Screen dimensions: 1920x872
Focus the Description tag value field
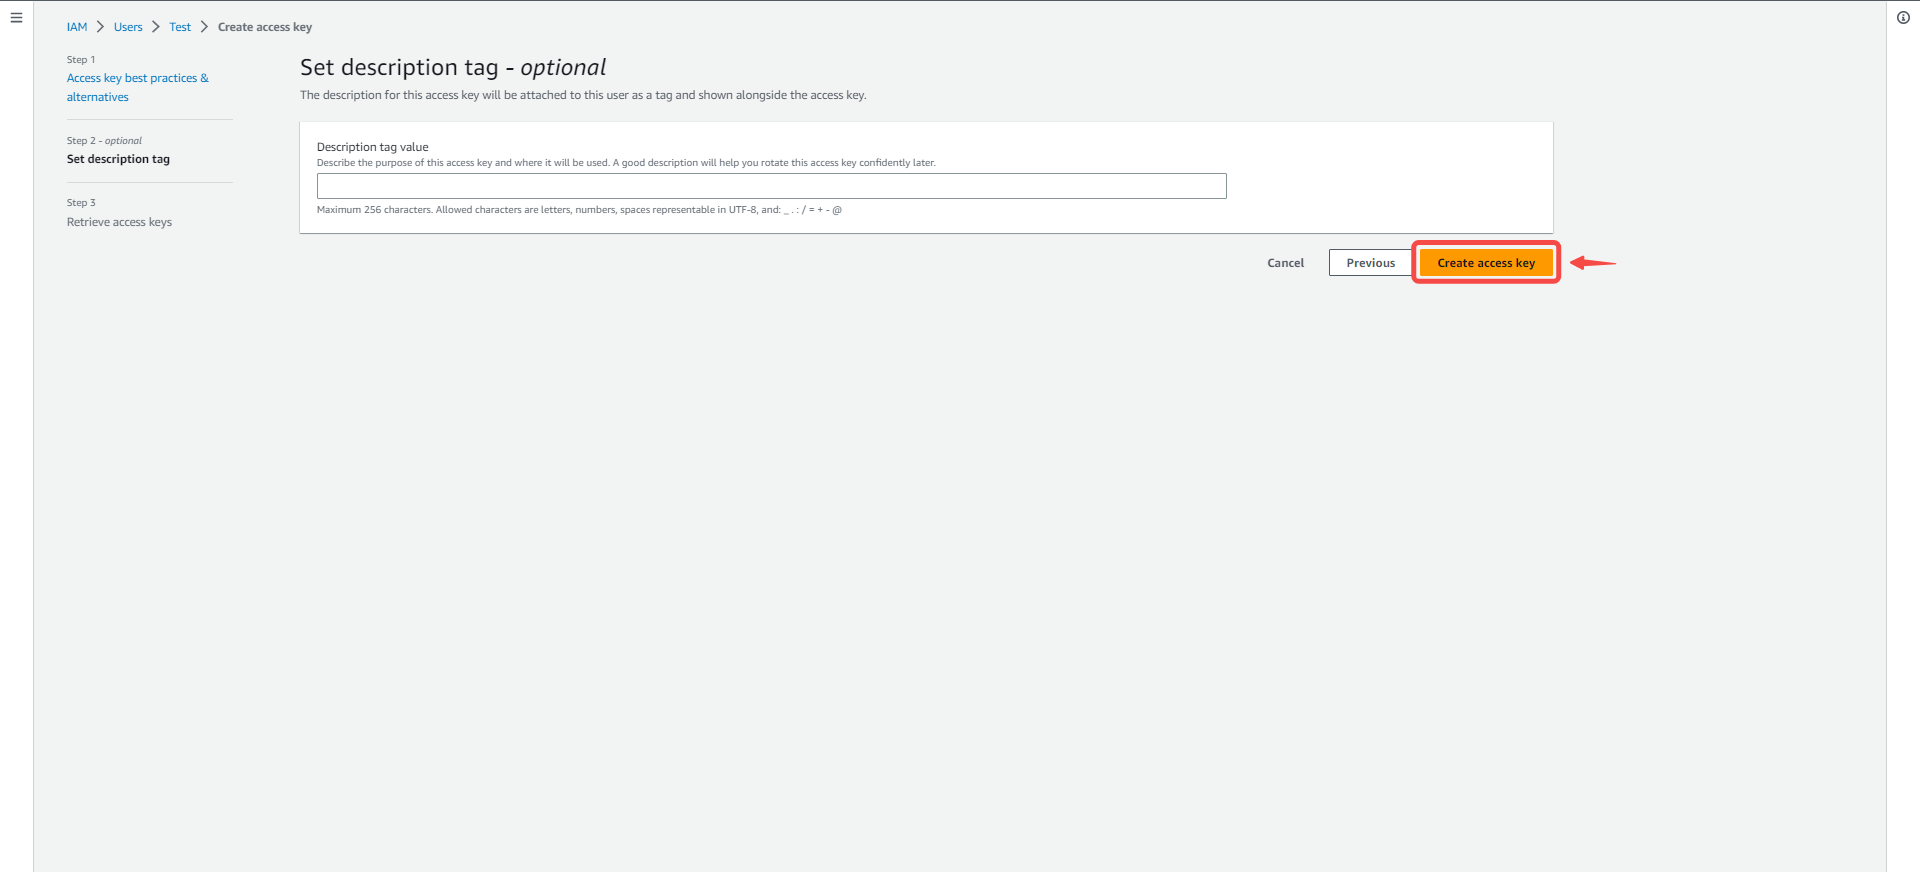point(771,186)
